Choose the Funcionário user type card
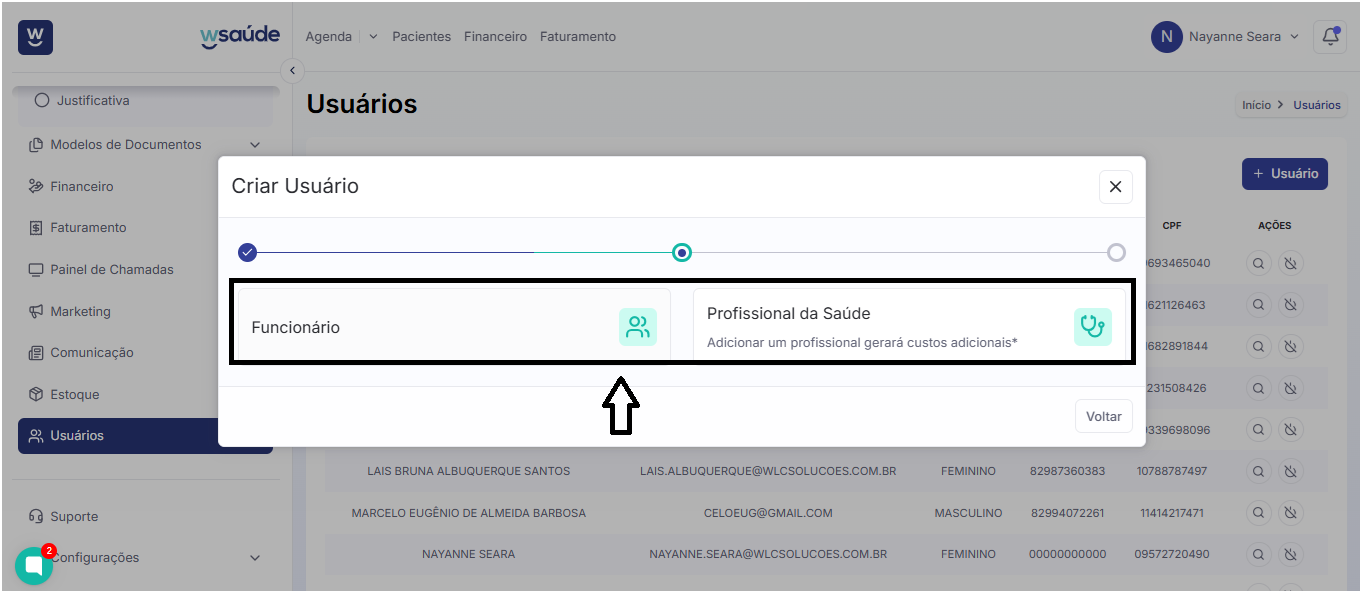This screenshot has height=591, width=1360. tap(454, 327)
